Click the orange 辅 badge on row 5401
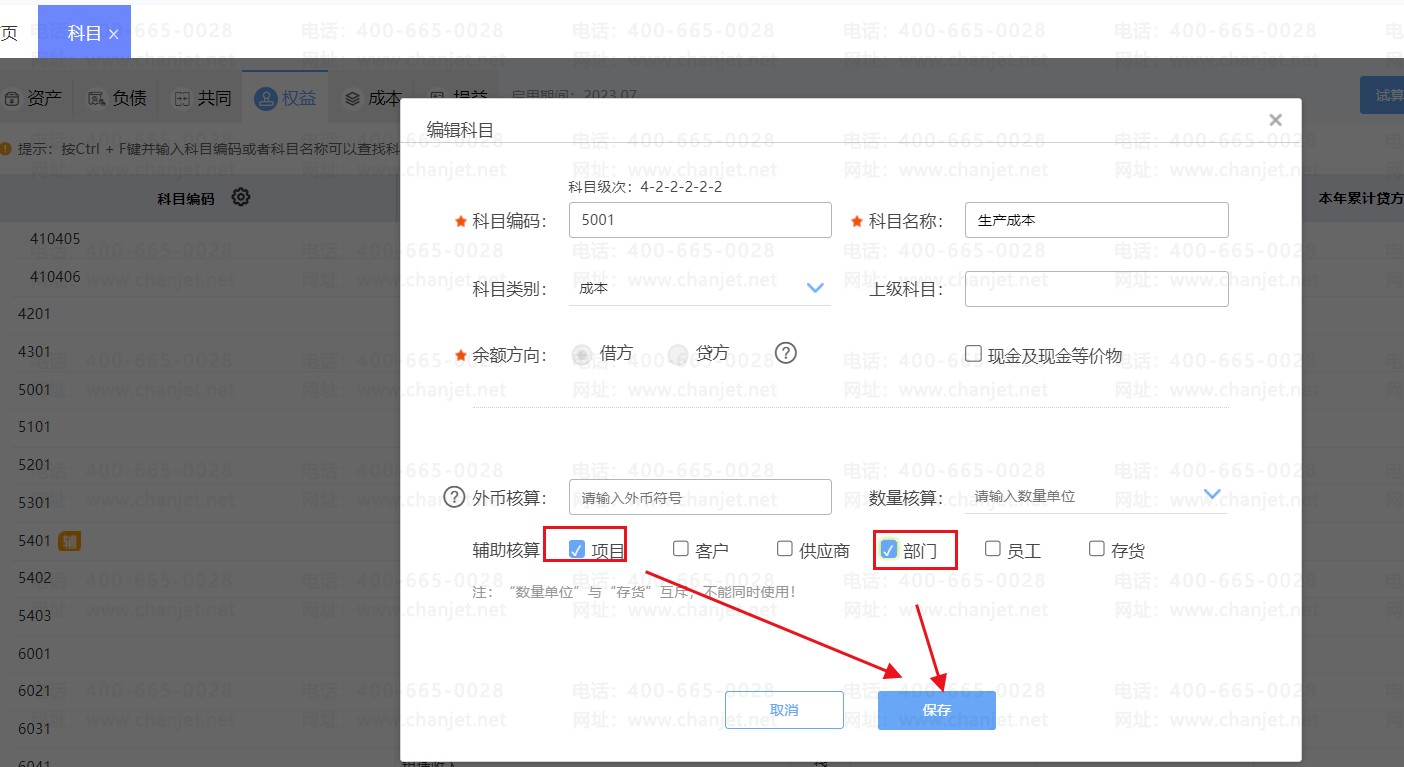 click(x=69, y=541)
